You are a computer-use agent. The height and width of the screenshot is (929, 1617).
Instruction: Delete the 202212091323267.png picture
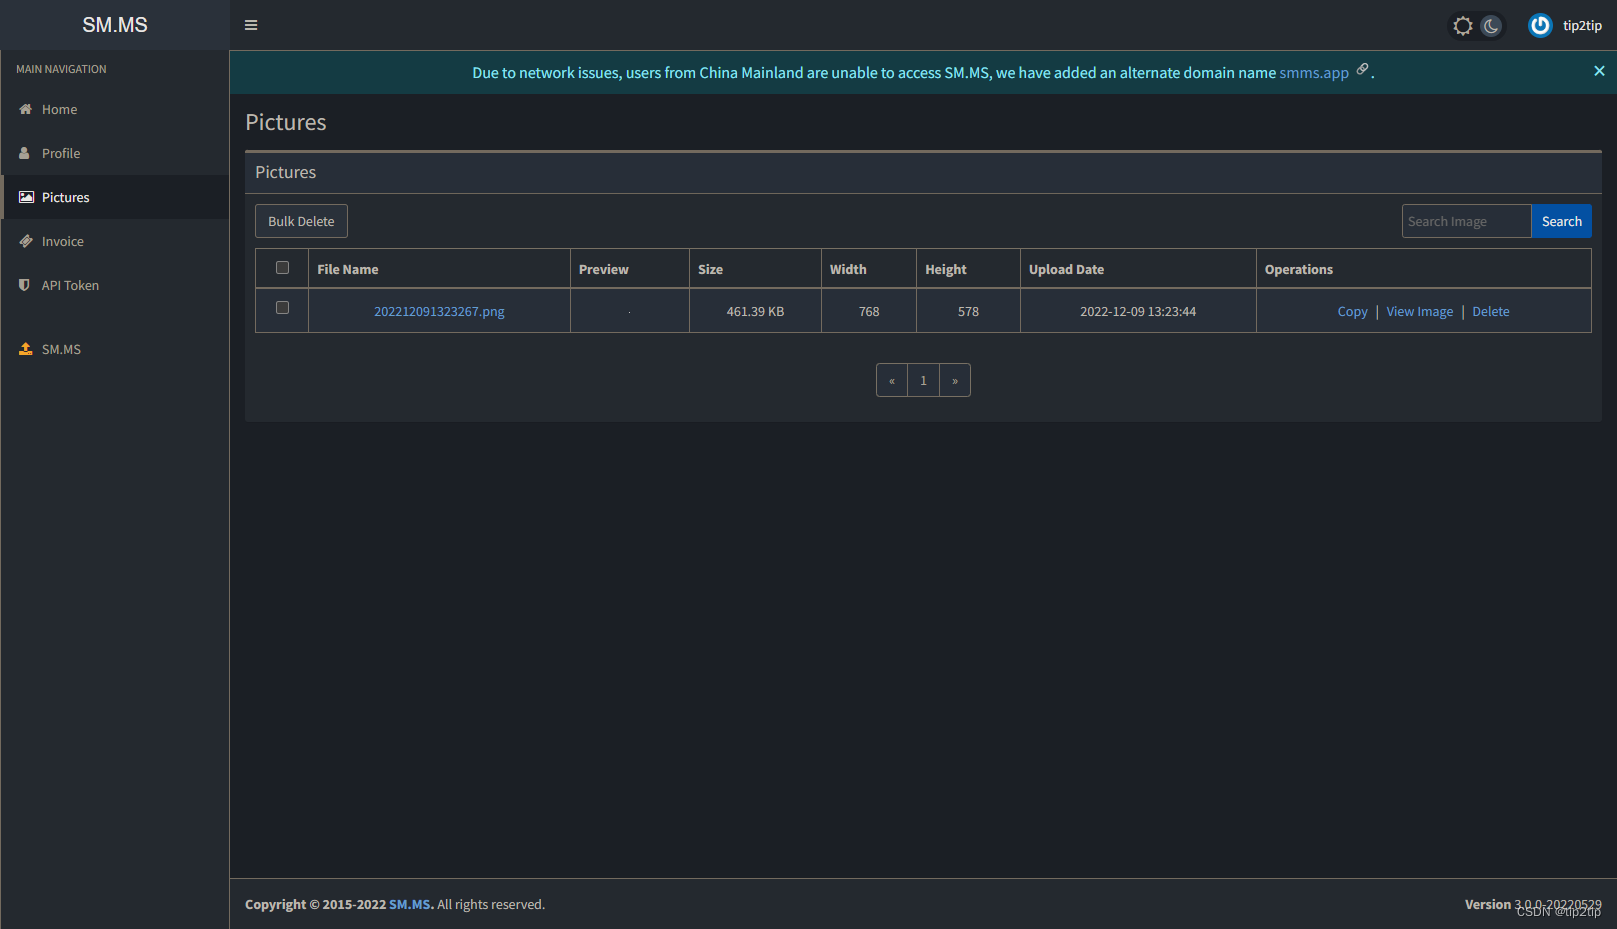pyautogui.click(x=1490, y=312)
